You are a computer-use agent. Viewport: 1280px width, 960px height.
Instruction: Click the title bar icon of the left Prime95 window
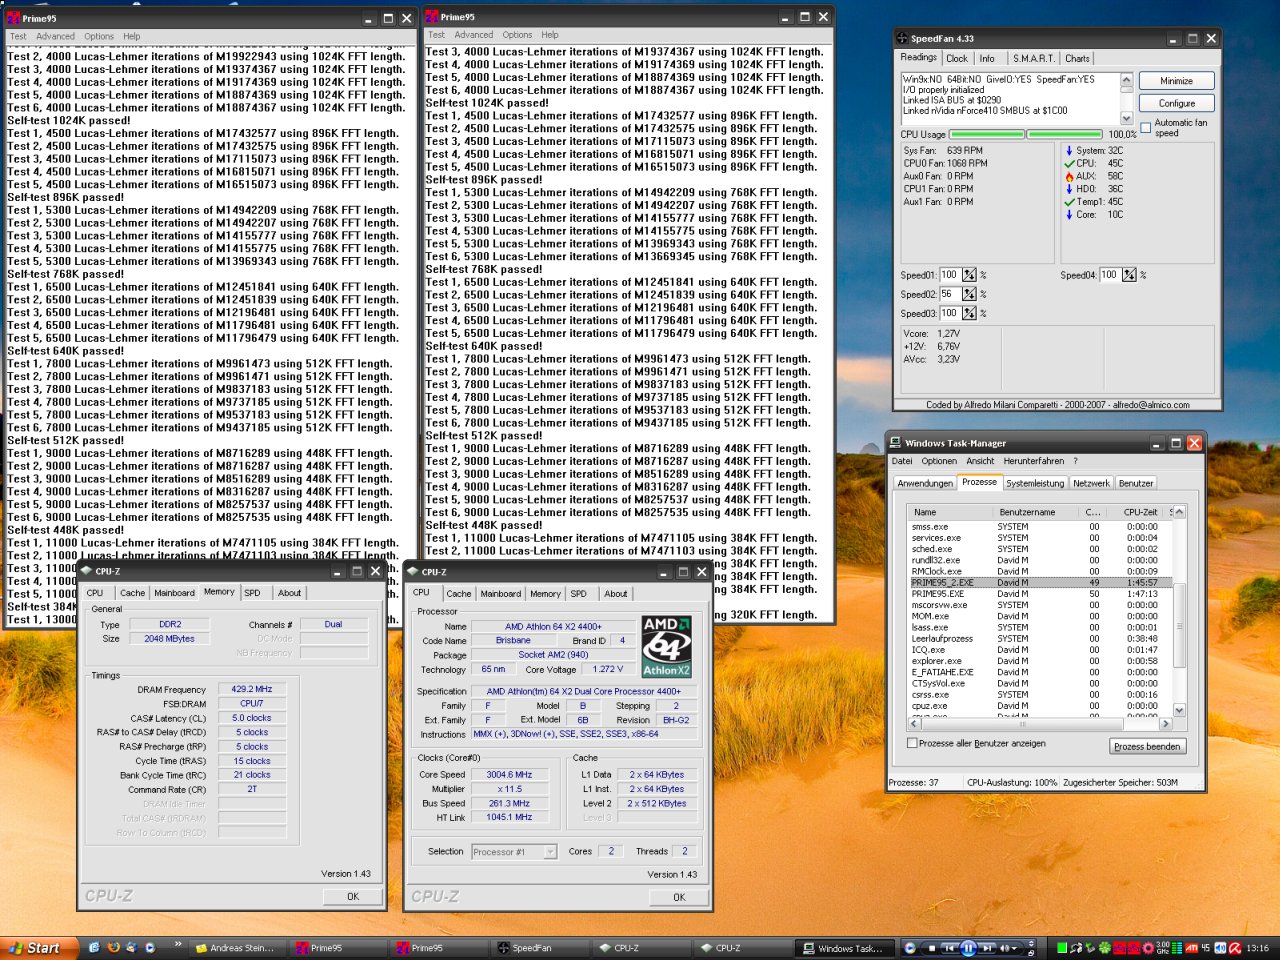[x=14, y=18]
